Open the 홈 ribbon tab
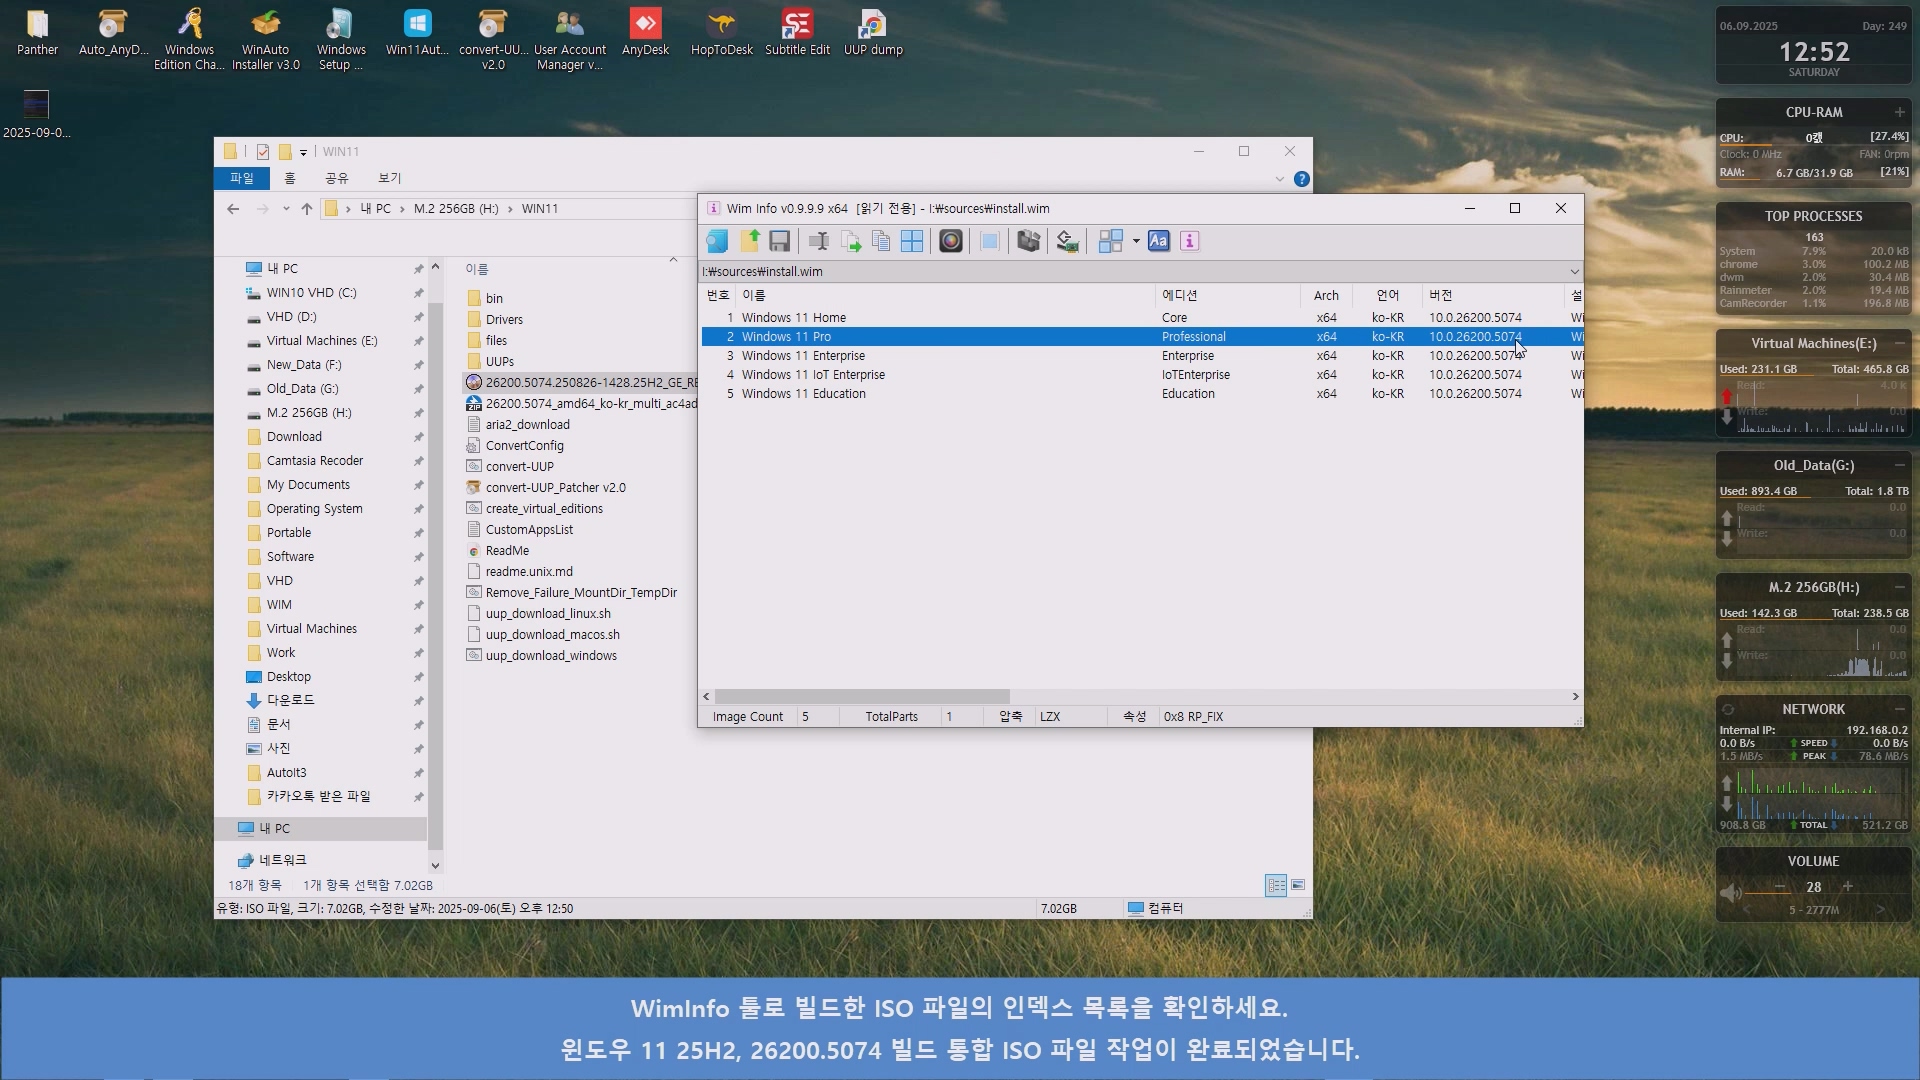 pyautogui.click(x=290, y=178)
